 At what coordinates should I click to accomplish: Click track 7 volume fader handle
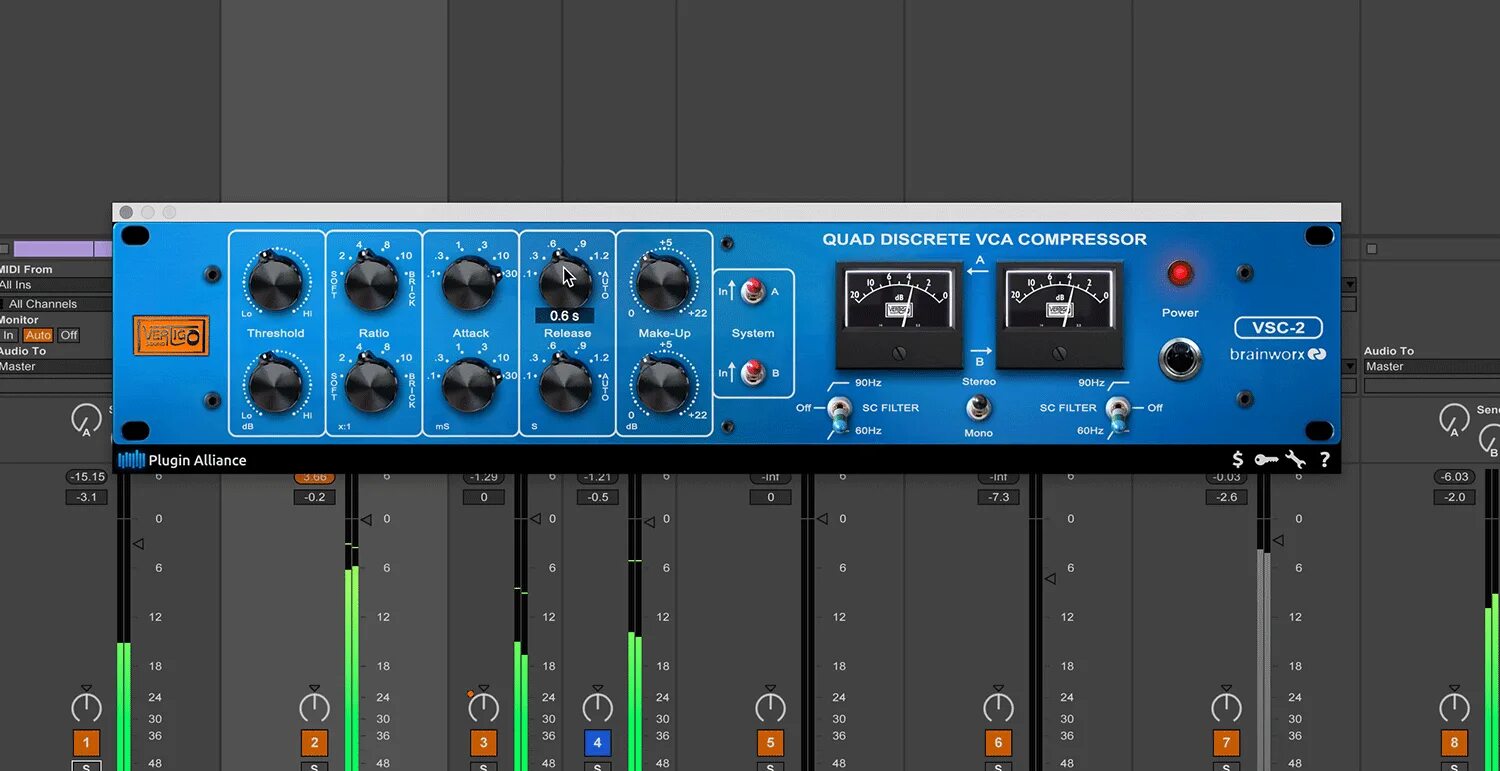coord(1277,541)
